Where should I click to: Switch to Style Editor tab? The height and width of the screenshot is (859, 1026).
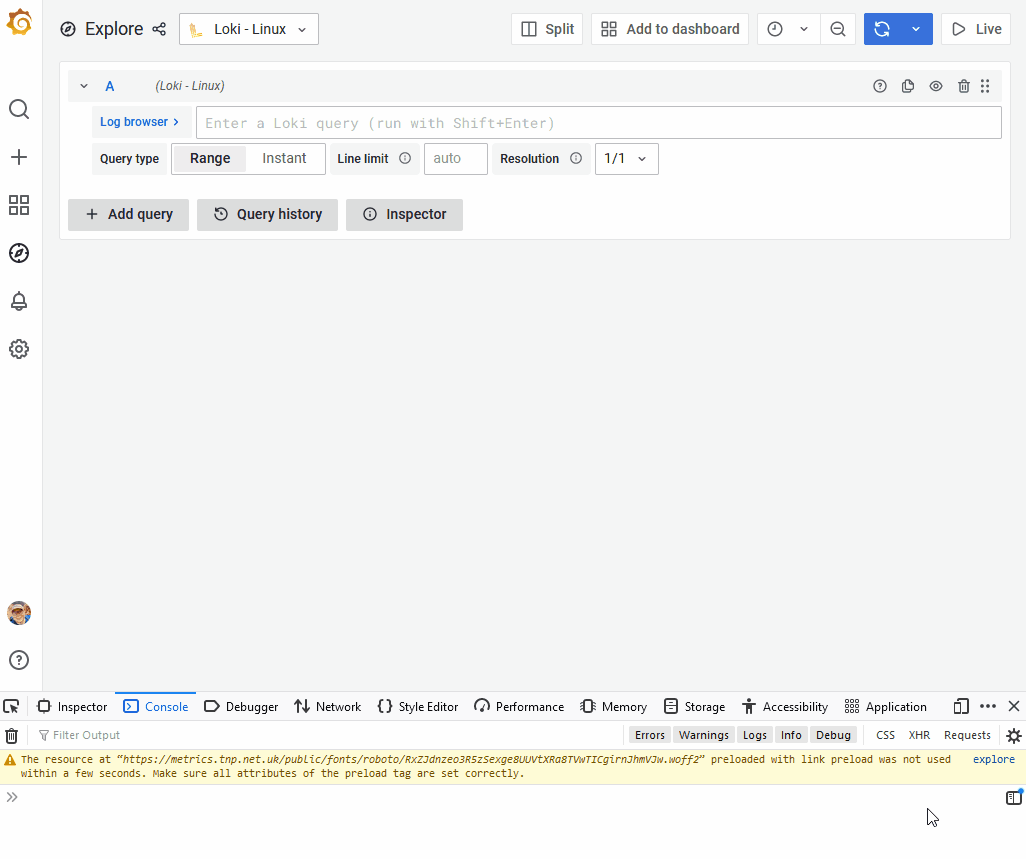pyautogui.click(x=418, y=707)
